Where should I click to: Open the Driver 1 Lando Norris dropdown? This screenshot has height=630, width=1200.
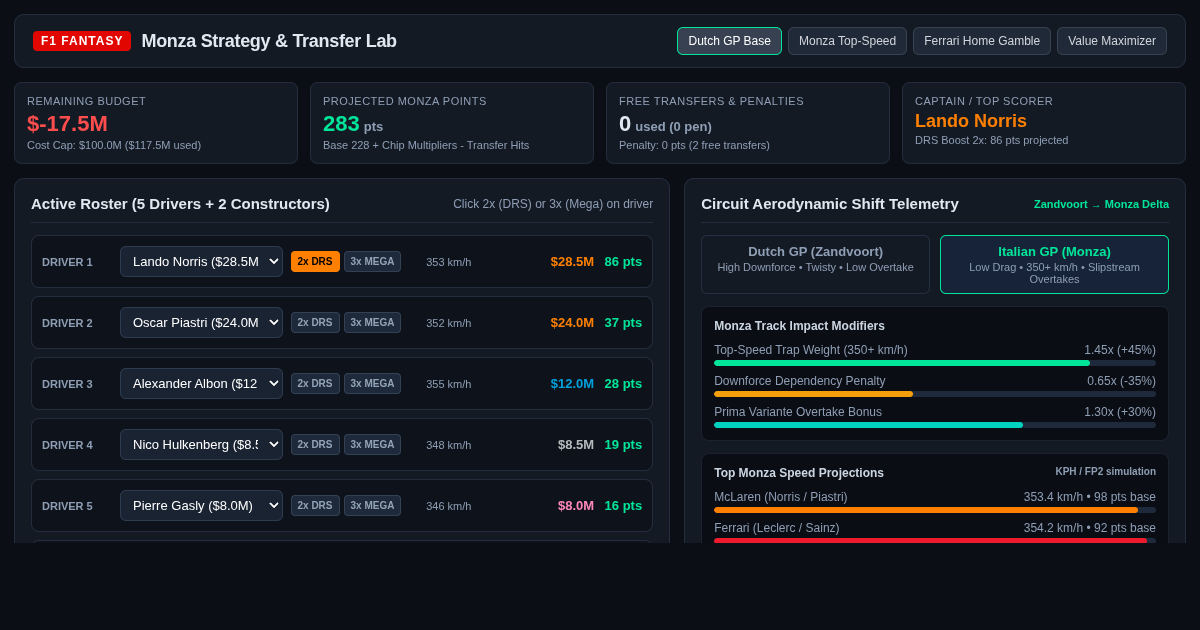[x=201, y=261]
